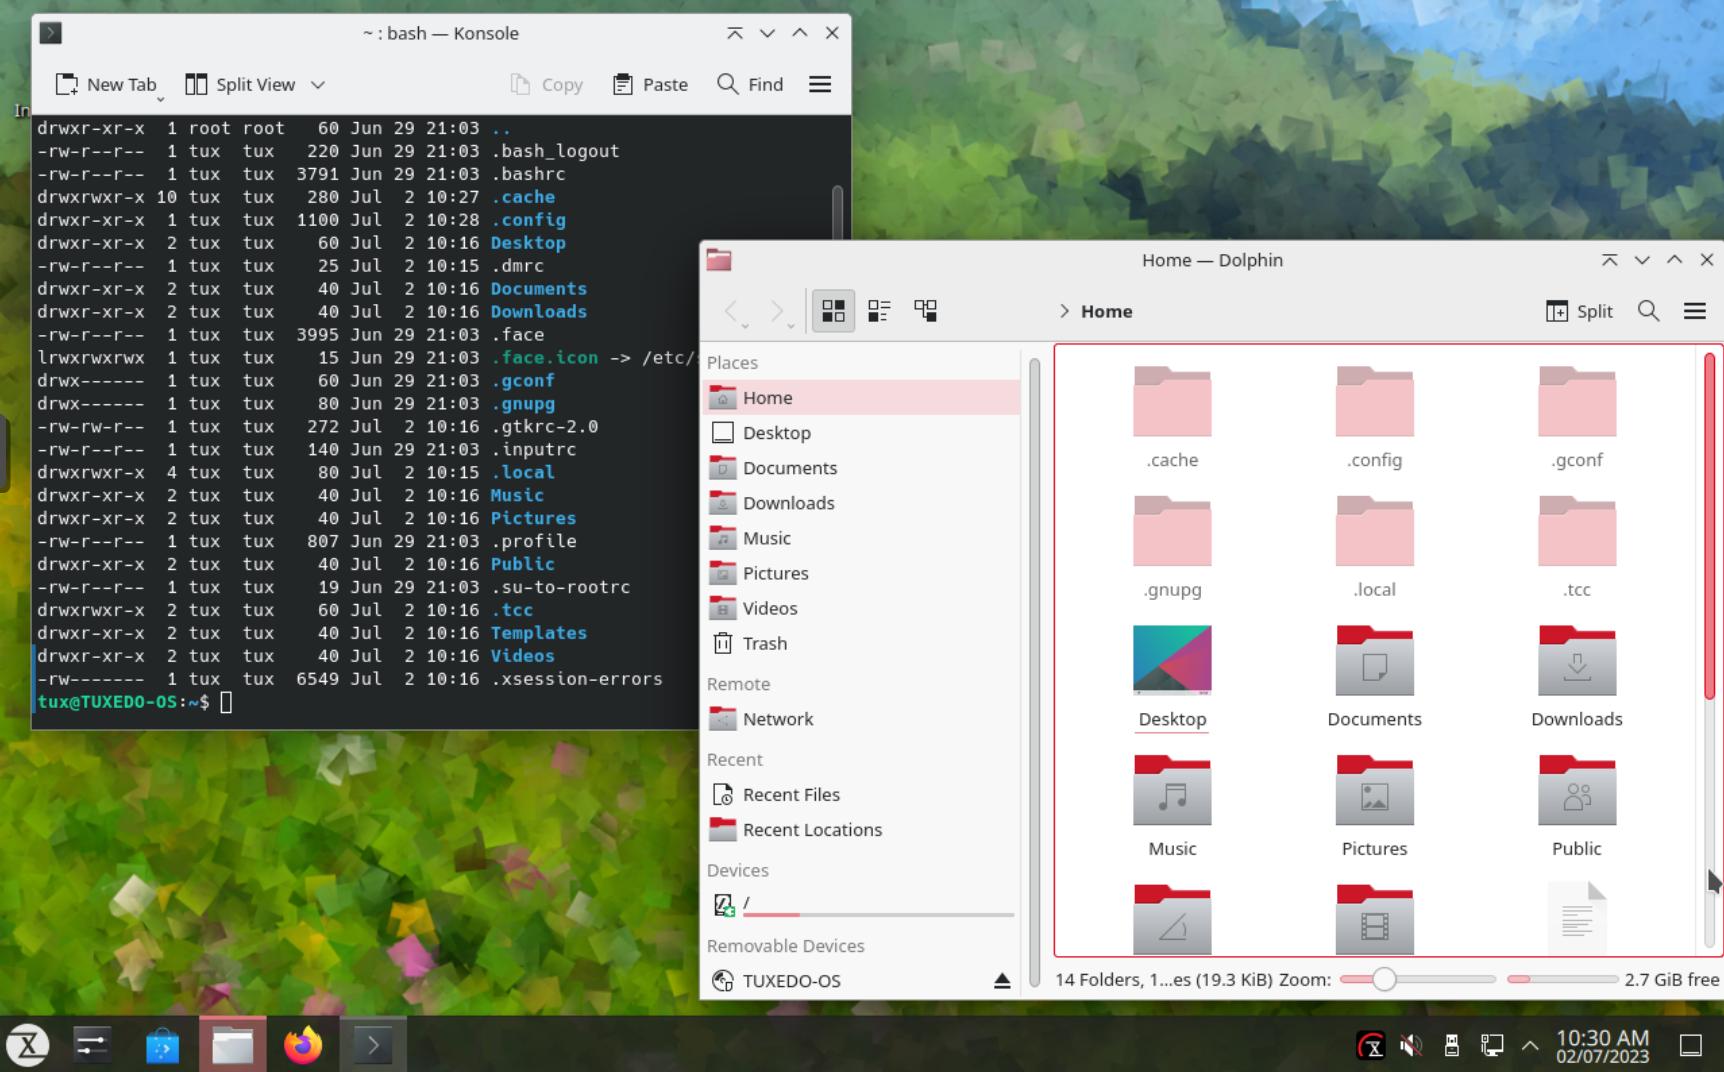
Task: Switch Dolphin to Icons view mode
Action: pos(833,311)
